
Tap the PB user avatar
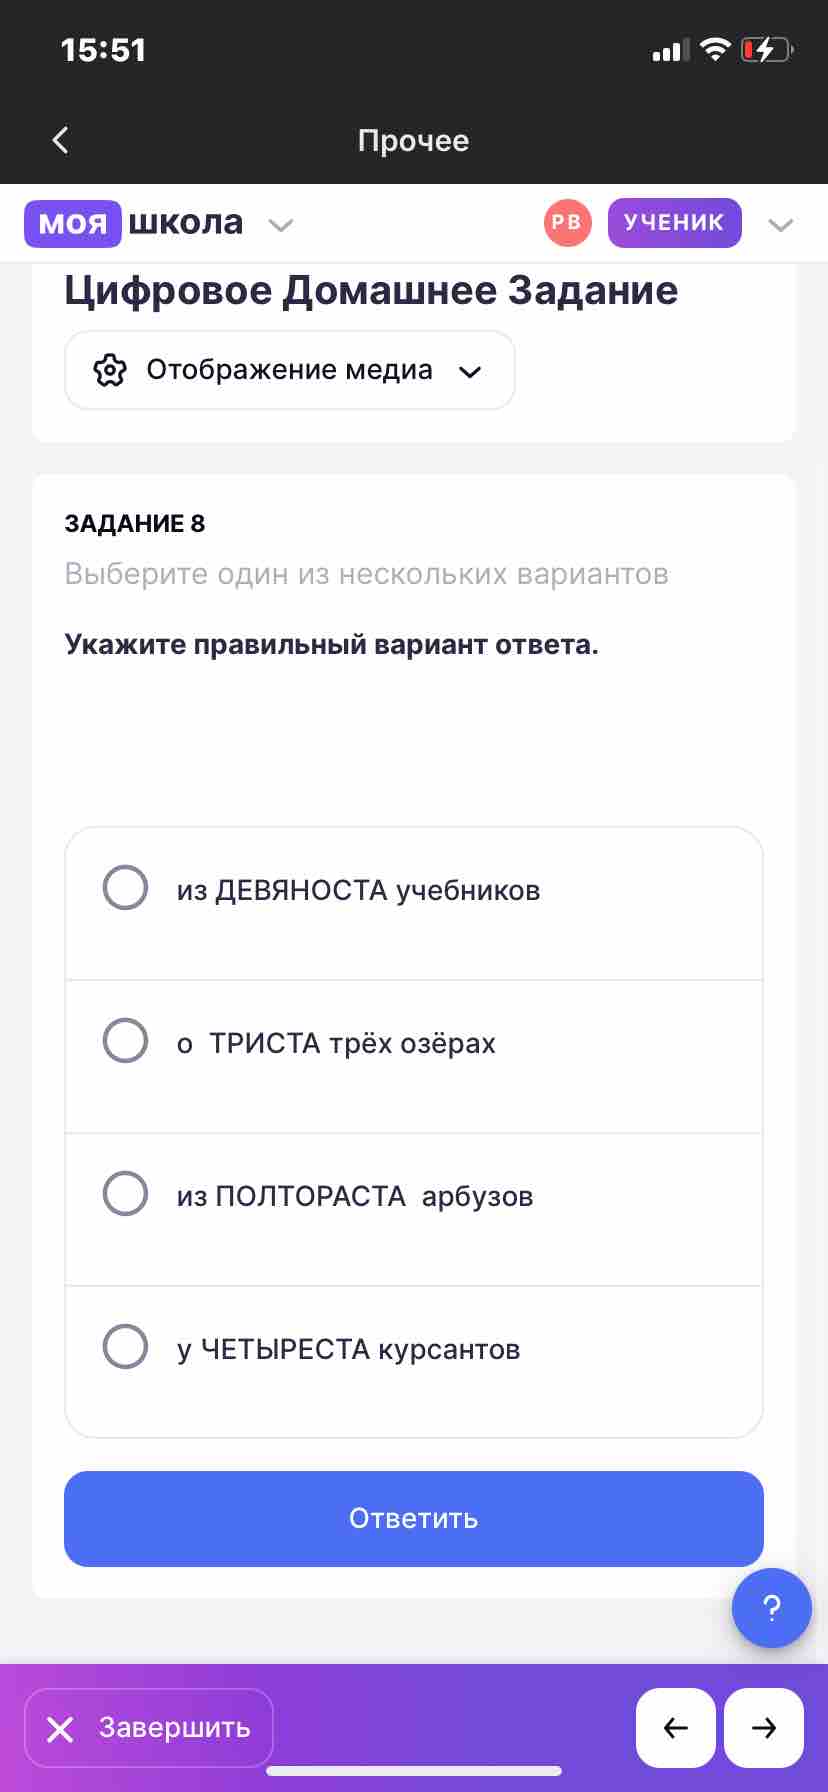click(x=567, y=223)
